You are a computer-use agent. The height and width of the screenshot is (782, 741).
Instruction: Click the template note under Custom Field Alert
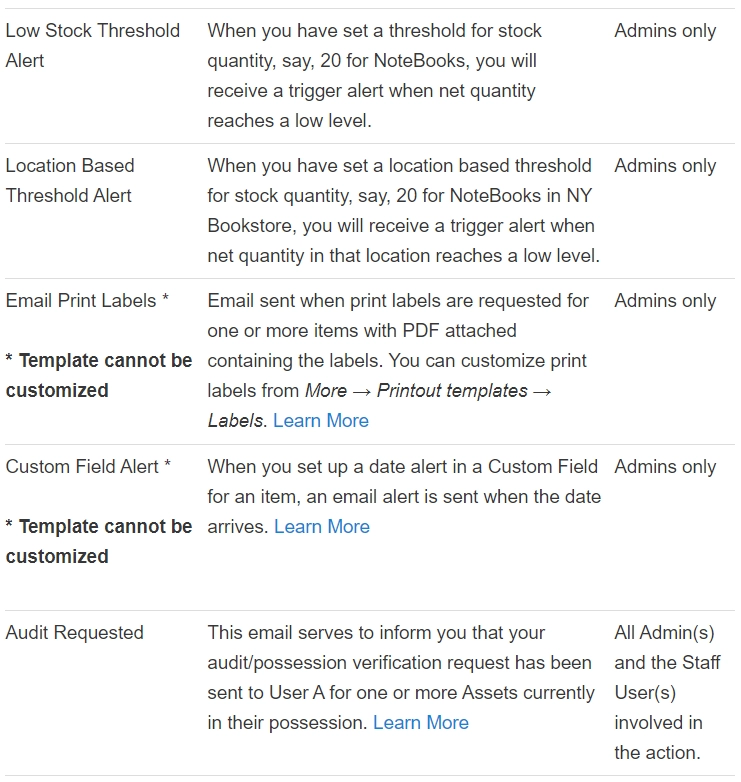98,541
